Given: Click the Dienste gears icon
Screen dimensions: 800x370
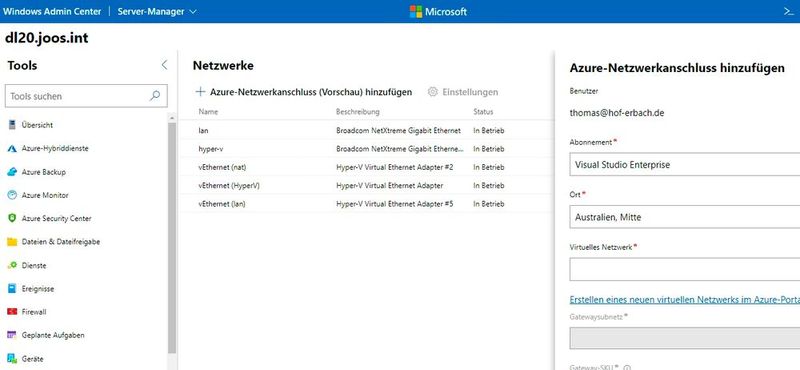Looking at the screenshot, I should pyautogui.click(x=12, y=265).
